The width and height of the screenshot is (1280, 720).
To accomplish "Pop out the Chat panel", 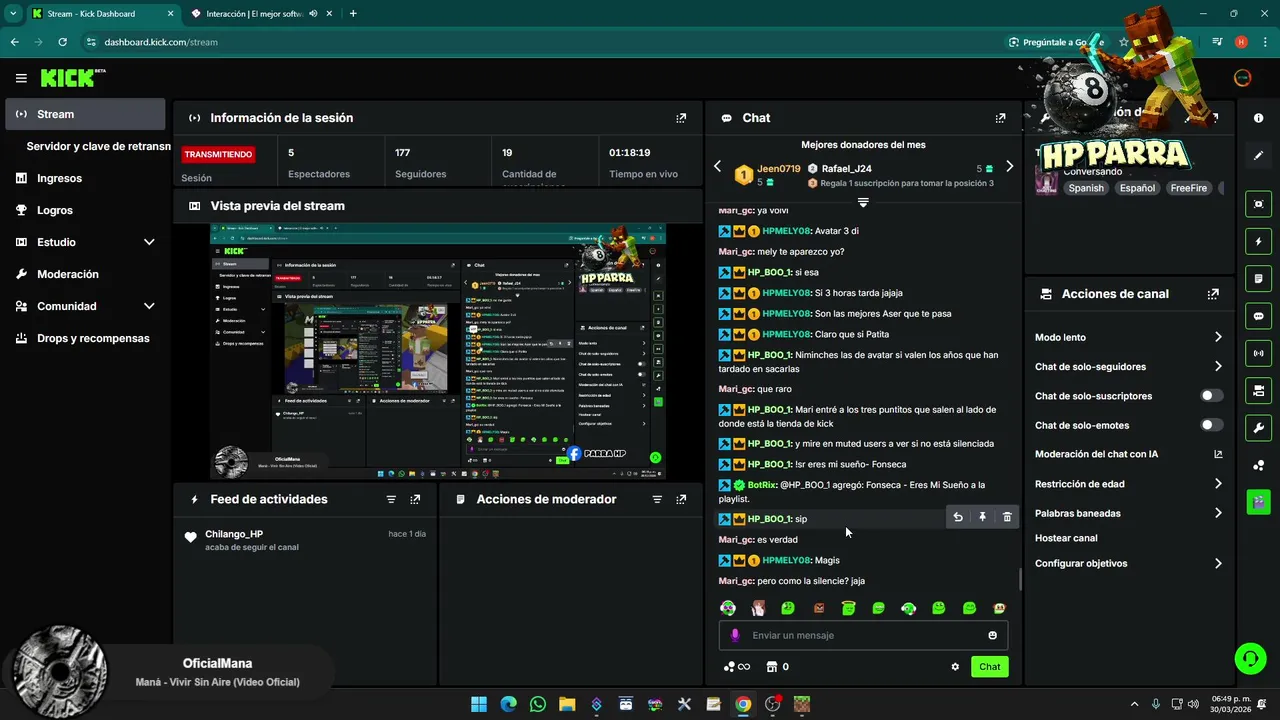I will [x=1000, y=118].
